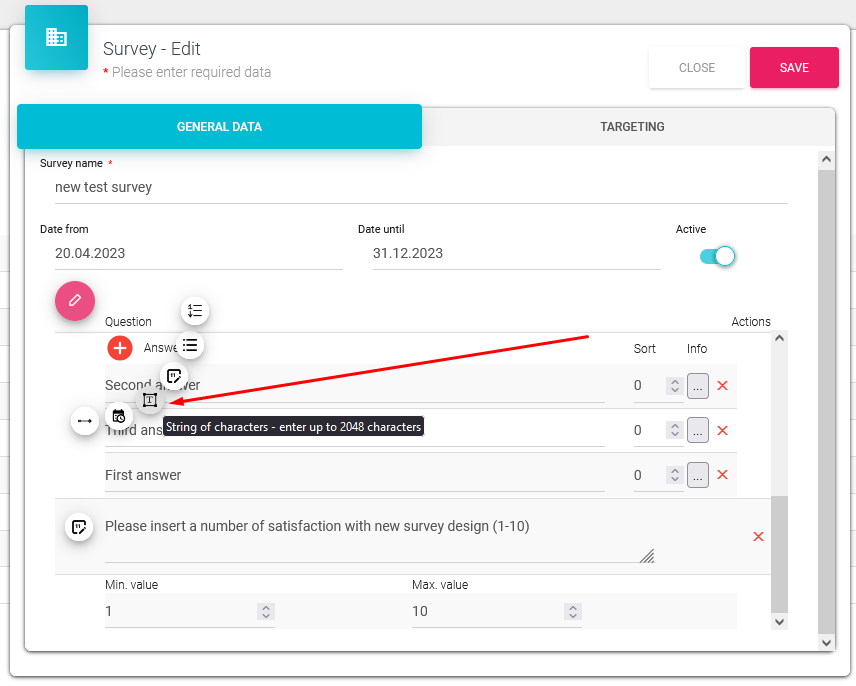Image resolution: width=856 pixels, height=686 pixels.
Task: Delete the Second answer row
Action: (x=722, y=386)
